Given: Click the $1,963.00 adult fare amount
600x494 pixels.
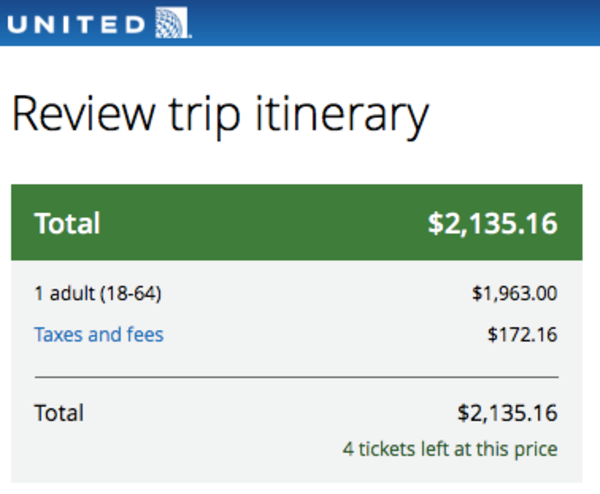Looking at the screenshot, I should click(514, 294).
